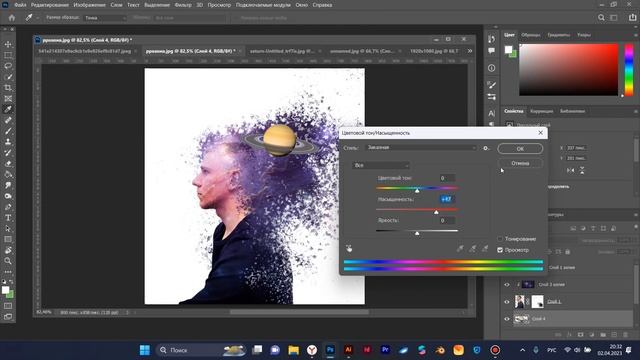Click the trash icon in Layers panel

coord(625,335)
